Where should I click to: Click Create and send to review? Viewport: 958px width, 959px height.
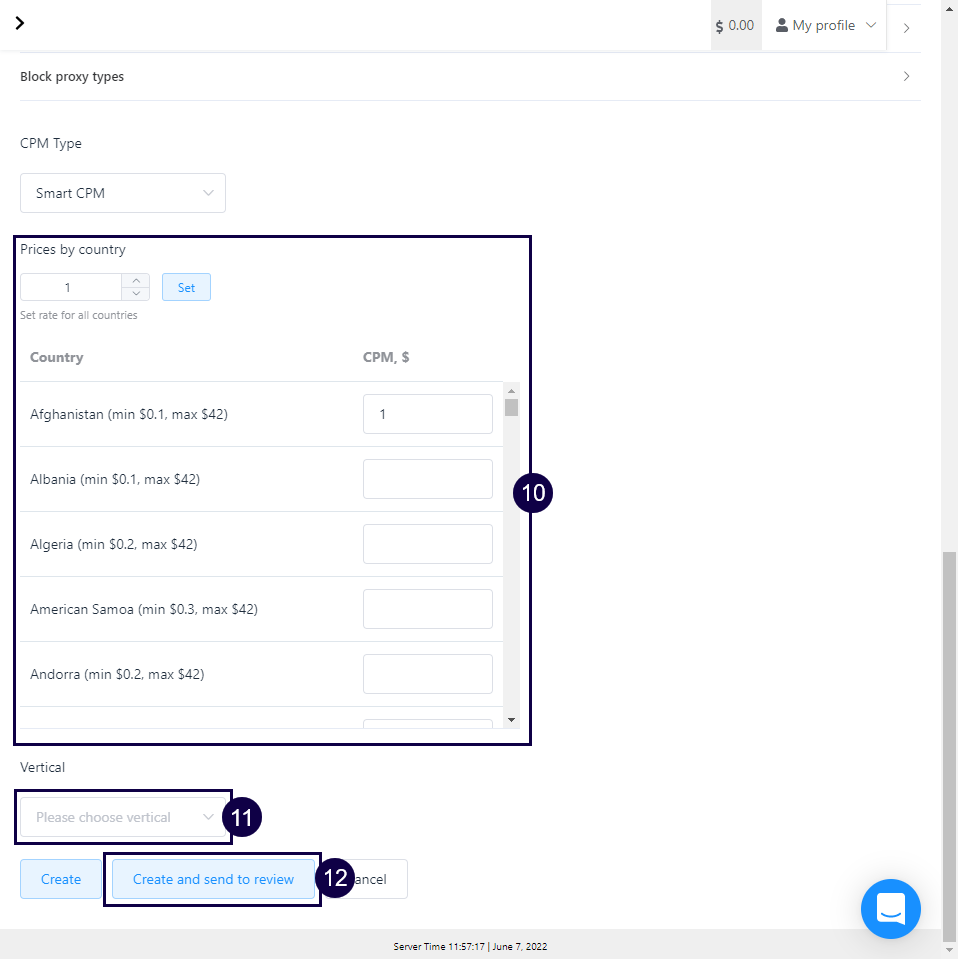pyautogui.click(x=213, y=879)
